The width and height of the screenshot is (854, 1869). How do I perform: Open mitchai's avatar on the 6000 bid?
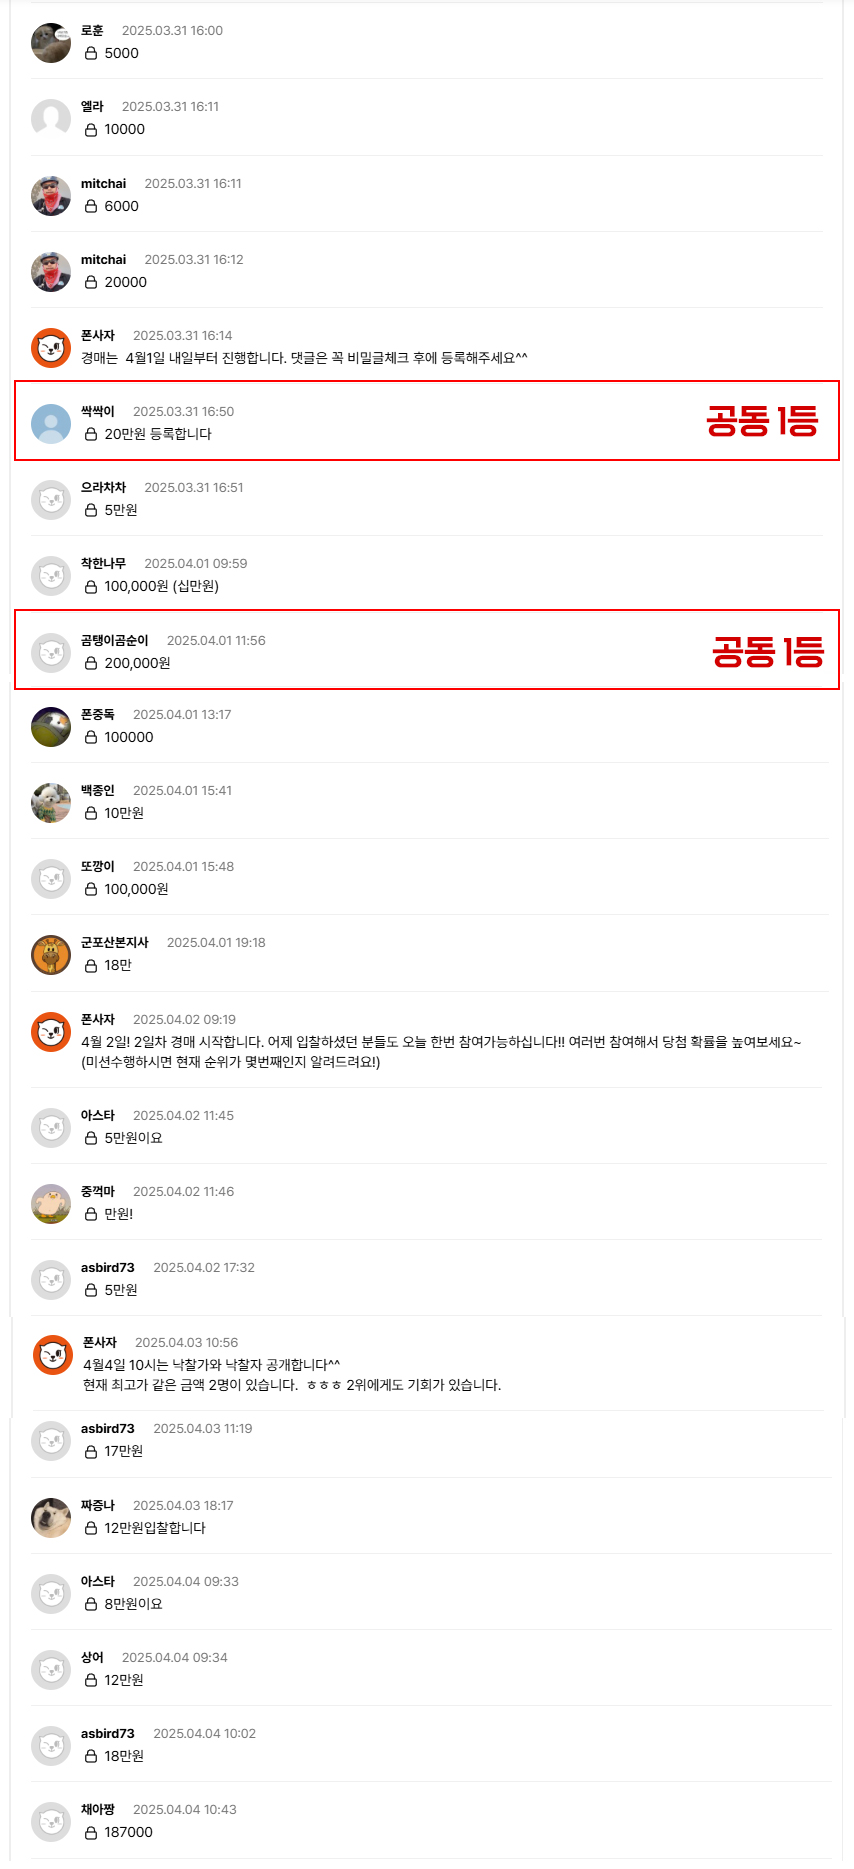point(51,196)
